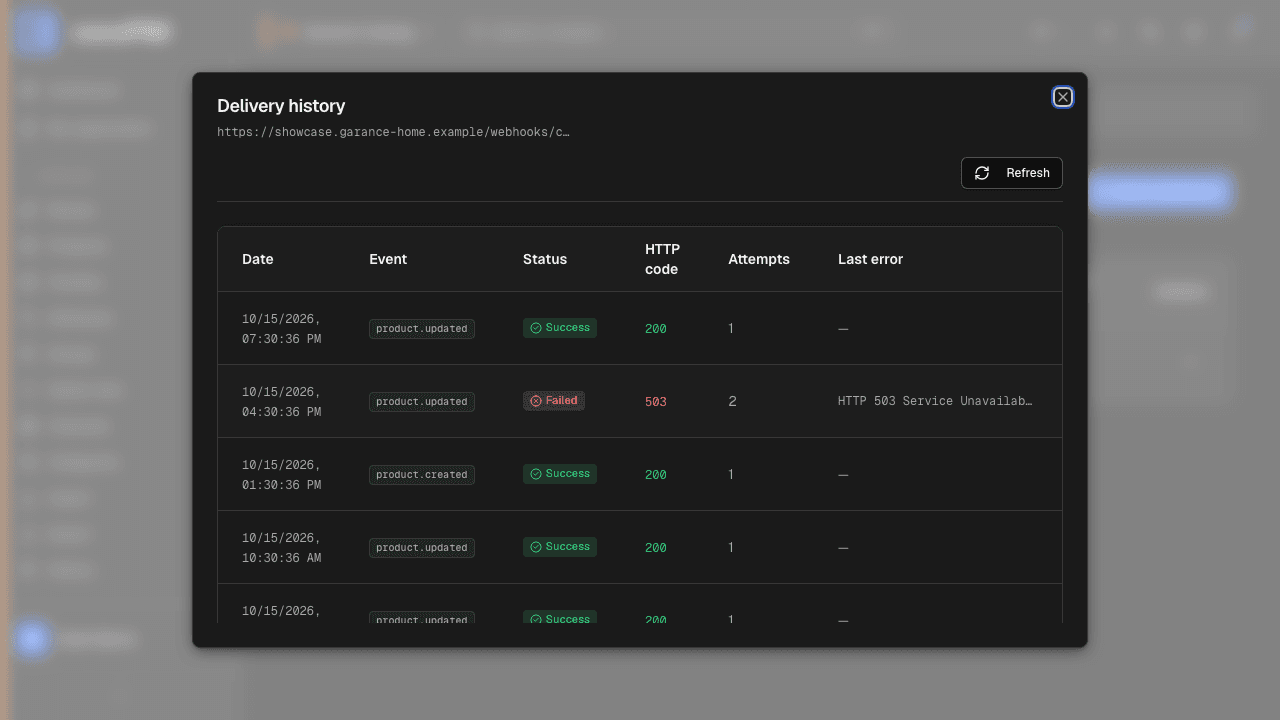Viewport: 1280px width, 720px height.
Task: Click the 503 HTTP code
Action: 656,402
